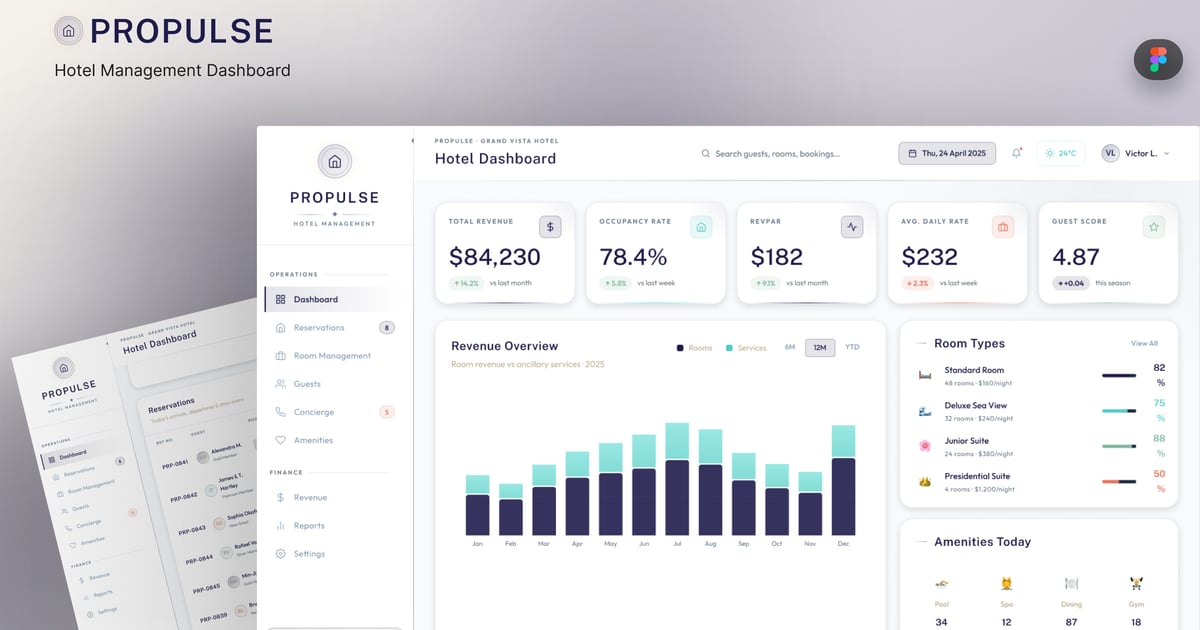Click the VL user avatar
The height and width of the screenshot is (630, 1200).
(x=1110, y=153)
